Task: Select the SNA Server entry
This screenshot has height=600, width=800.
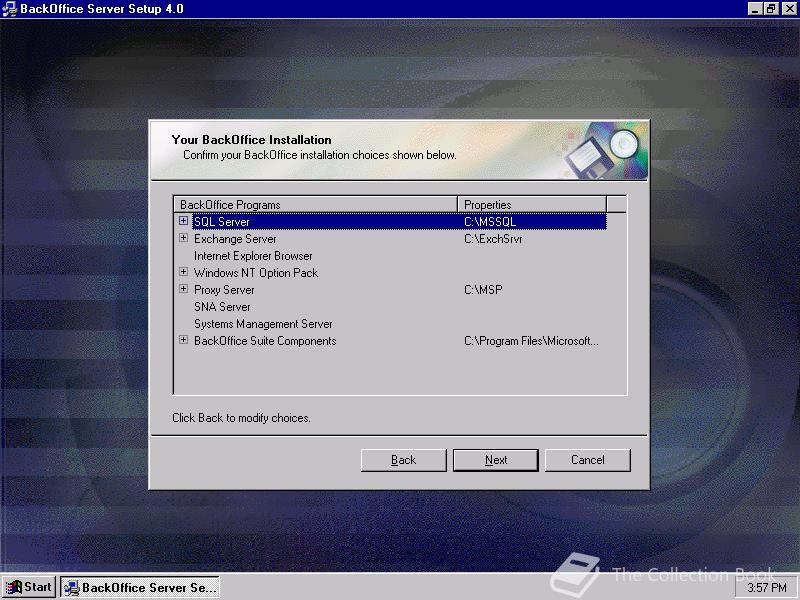Action: tap(222, 307)
